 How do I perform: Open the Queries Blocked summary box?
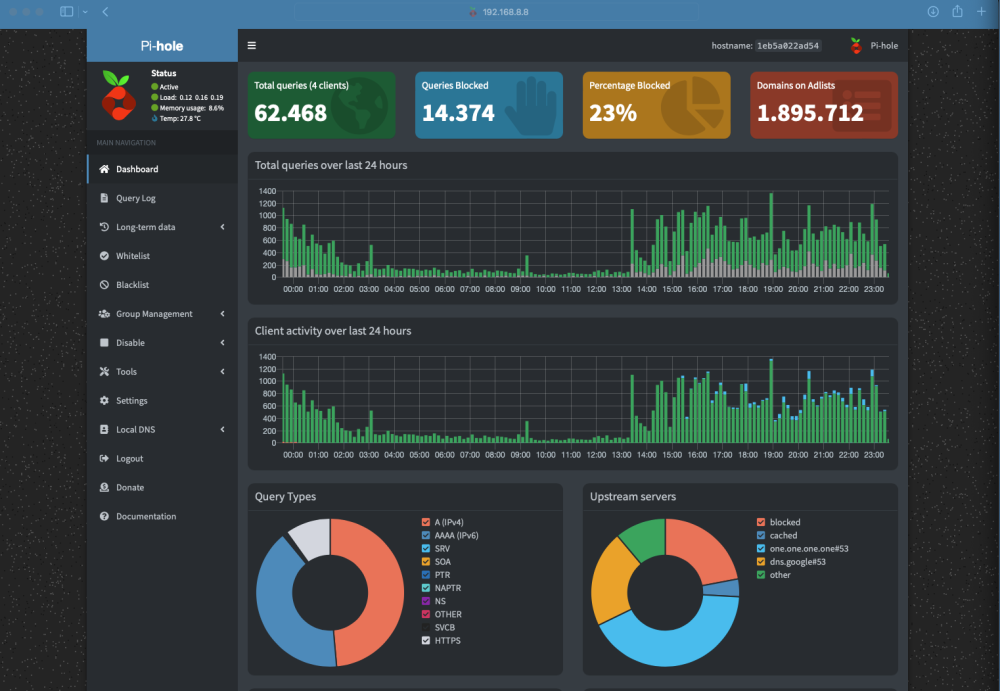point(489,105)
